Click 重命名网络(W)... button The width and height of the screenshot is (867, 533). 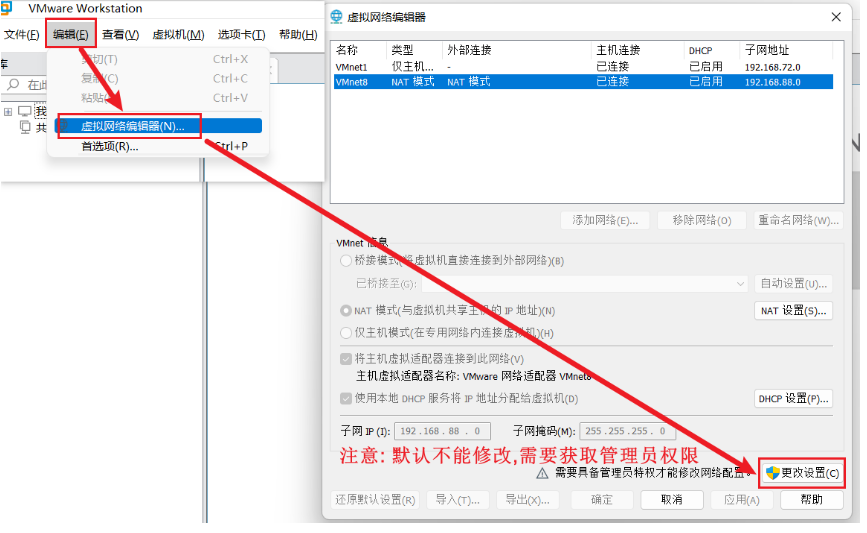[798, 220]
